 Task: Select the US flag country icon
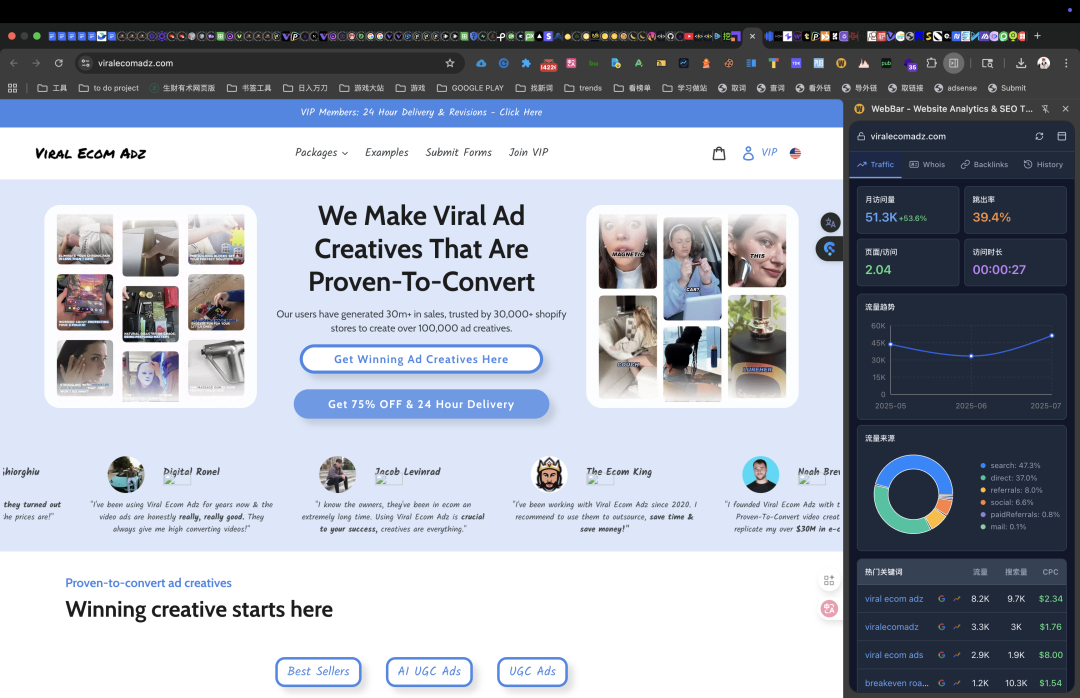pyautogui.click(x=795, y=153)
